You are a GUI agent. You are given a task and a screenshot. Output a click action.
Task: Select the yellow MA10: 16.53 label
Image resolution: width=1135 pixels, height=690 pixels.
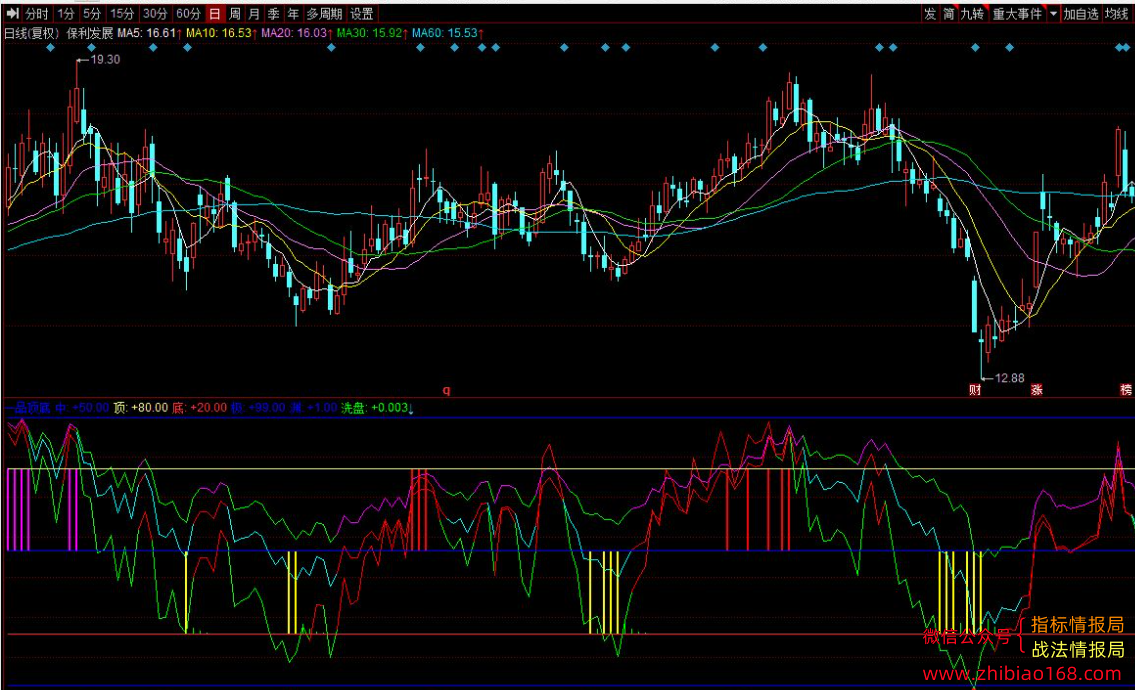[219, 33]
